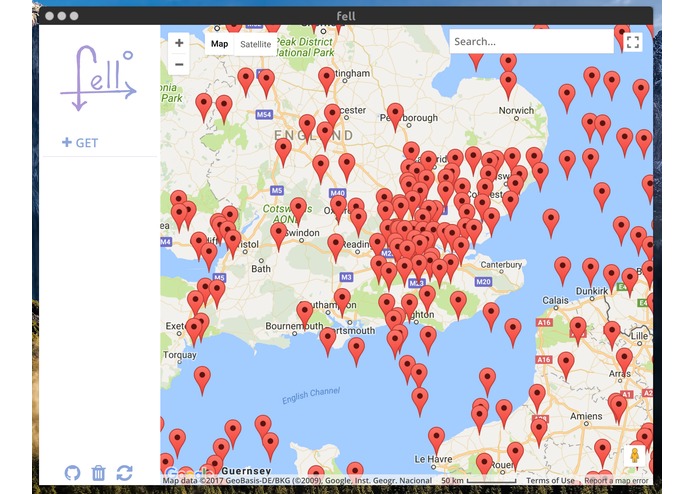This screenshot has width=695, height=494.
Task: Click the map marker near Bournemouth
Action: pos(305,314)
